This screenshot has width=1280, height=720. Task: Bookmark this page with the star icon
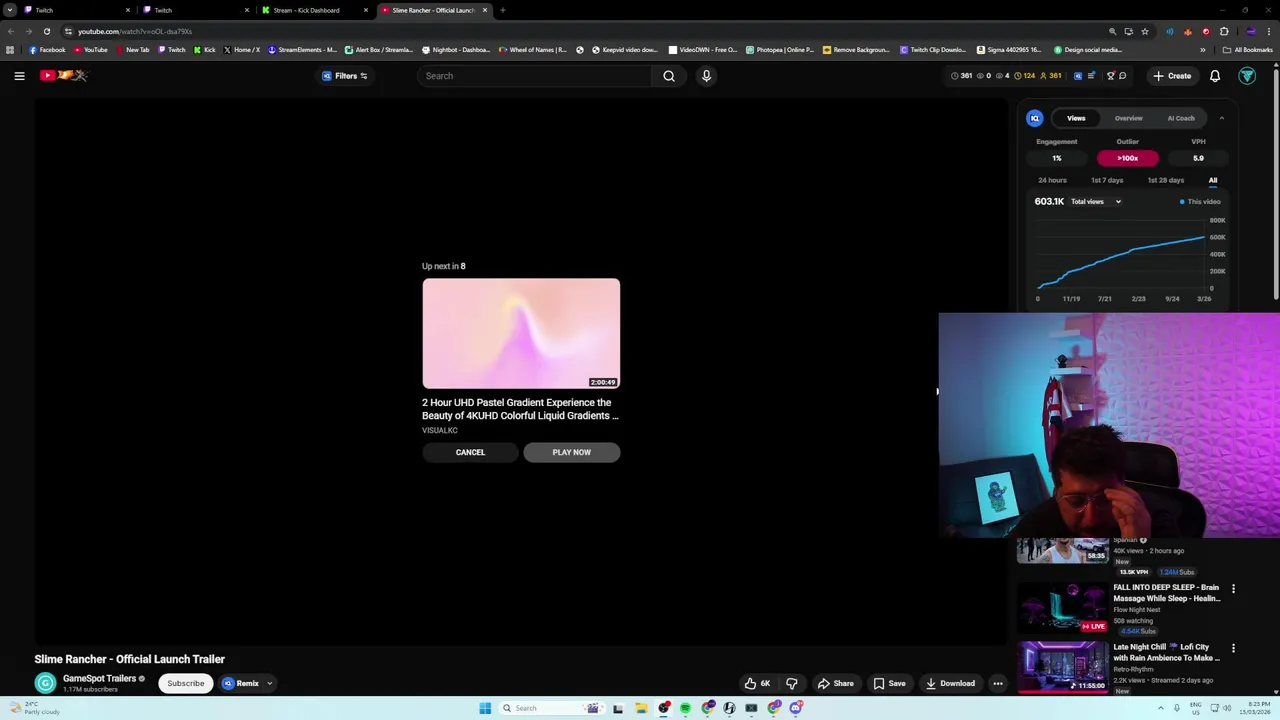click(1145, 31)
